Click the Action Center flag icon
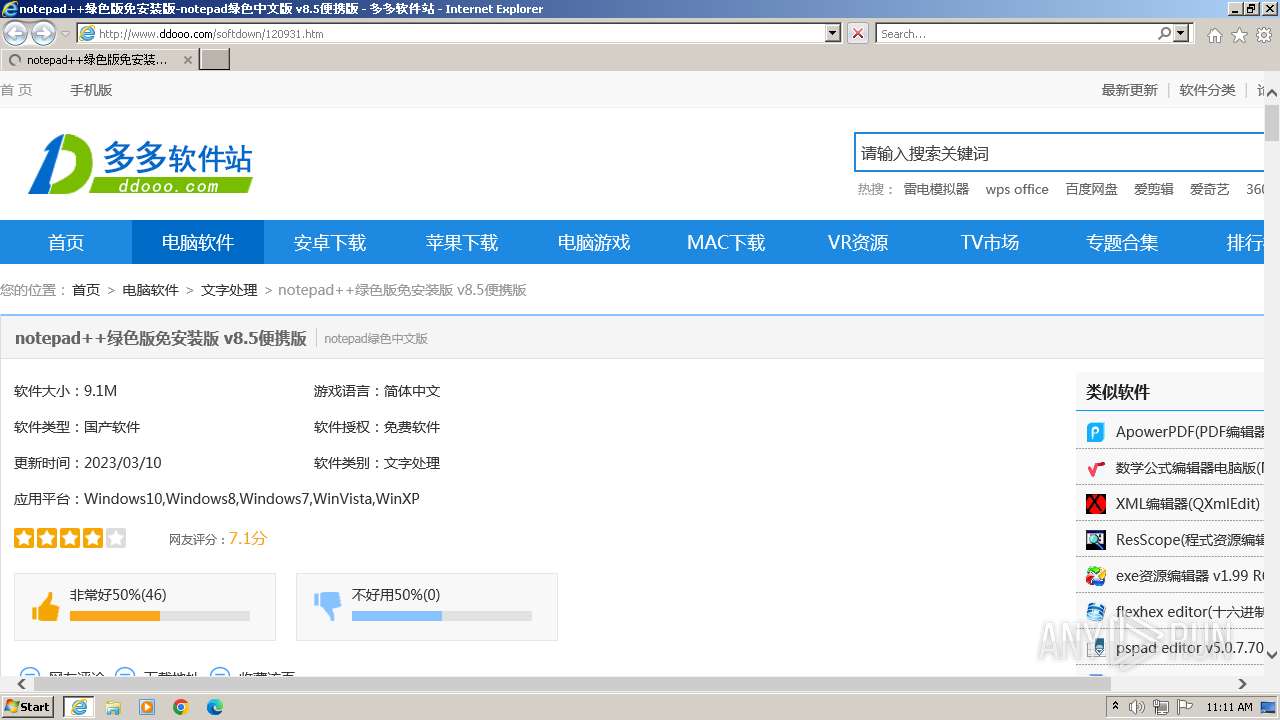 pos(1185,707)
